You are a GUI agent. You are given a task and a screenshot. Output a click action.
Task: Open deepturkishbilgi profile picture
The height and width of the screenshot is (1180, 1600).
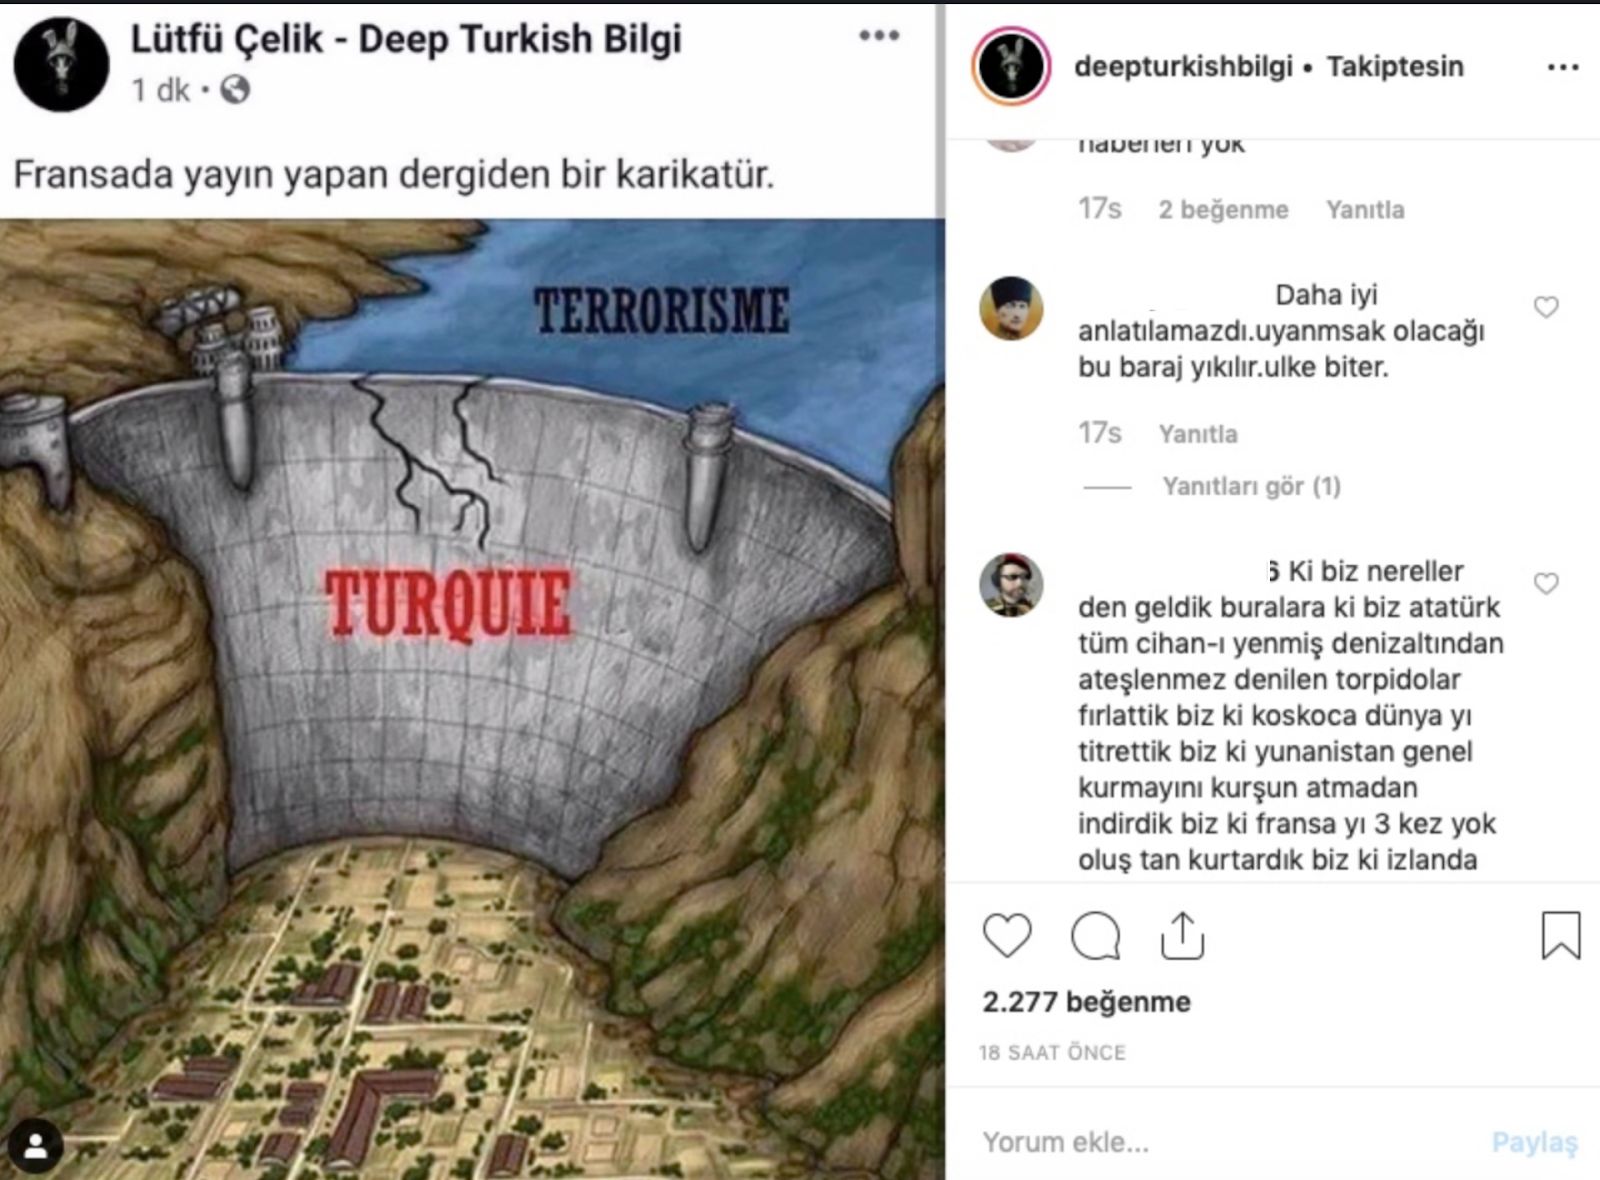1011,67
